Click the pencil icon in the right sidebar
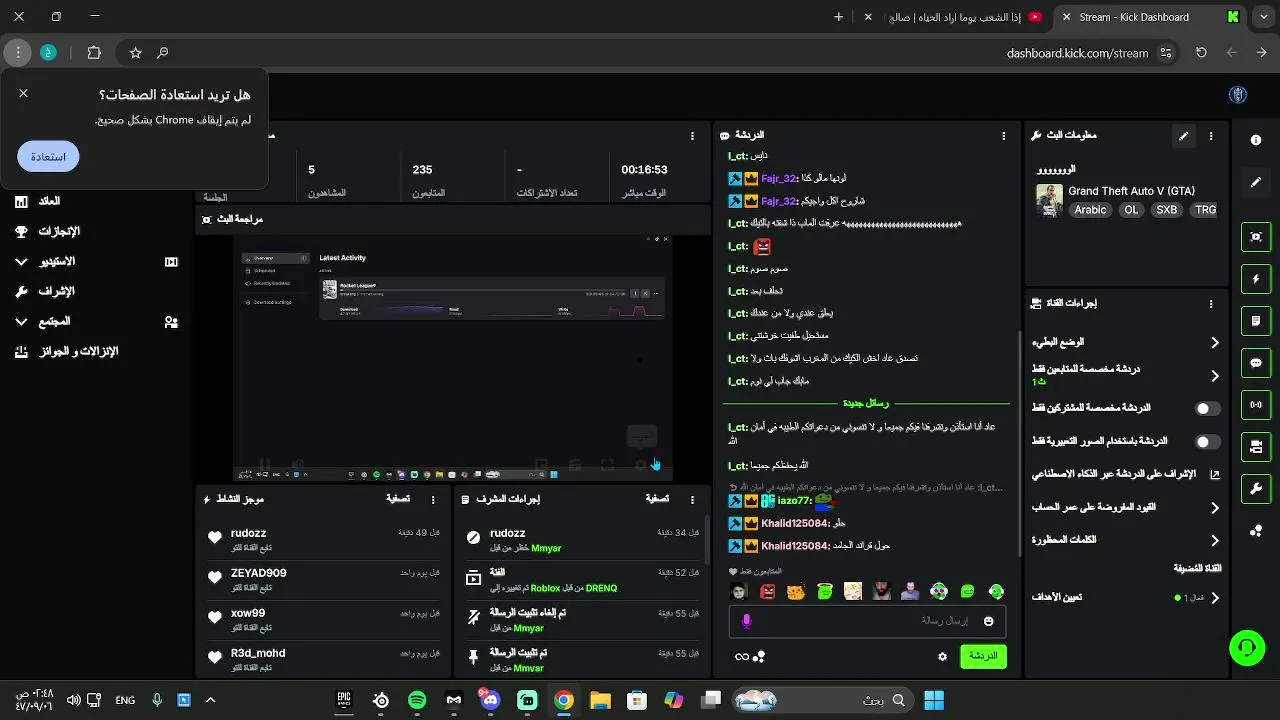 [x=1256, y=183]
